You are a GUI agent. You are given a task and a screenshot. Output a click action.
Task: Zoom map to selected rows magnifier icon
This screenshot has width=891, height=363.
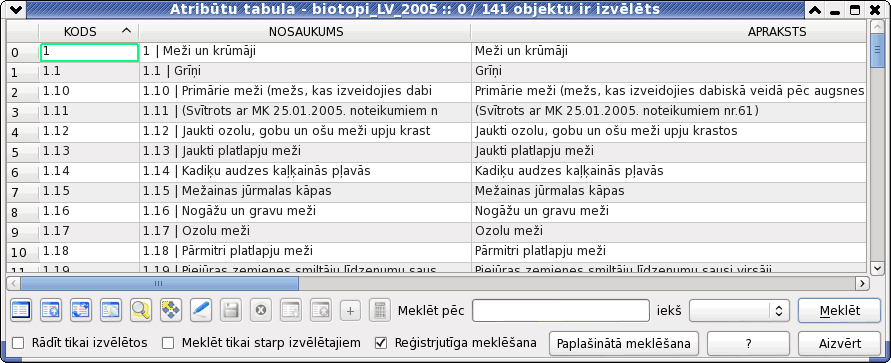coord(140,311)
